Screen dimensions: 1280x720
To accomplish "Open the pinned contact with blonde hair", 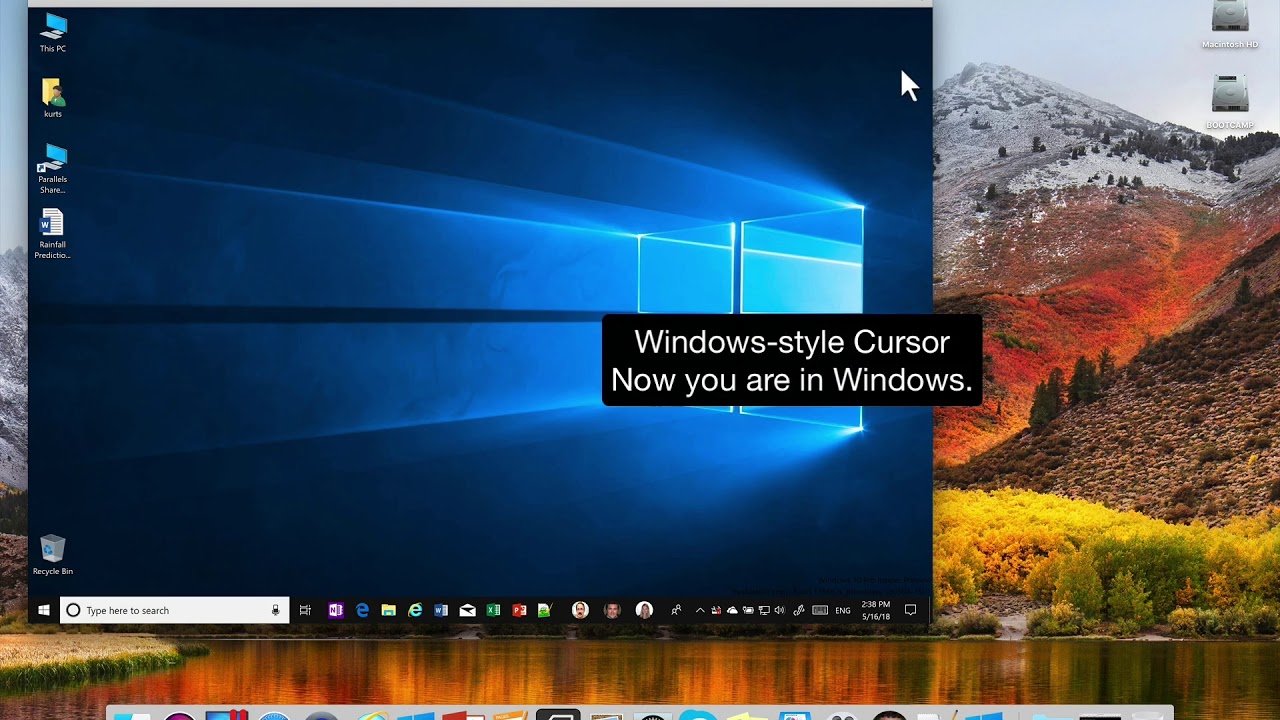I will point(644,610).
